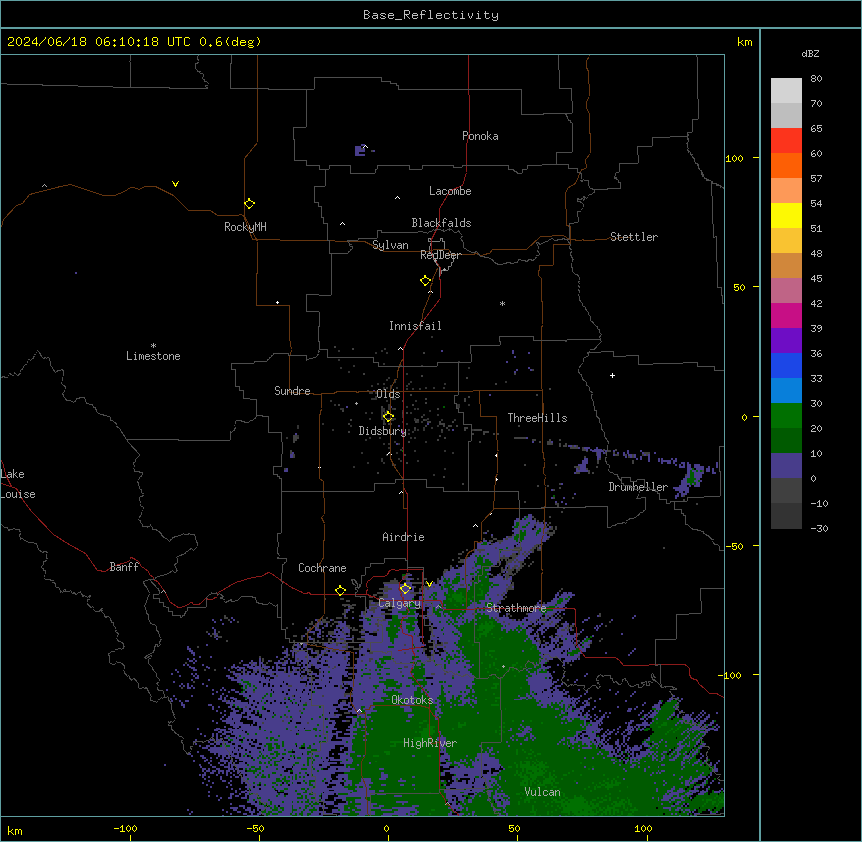Click the Innisfail city label
Image resolution: width=862 pixels, height=842 pixels.
pyautogui.click(x=415, y=326)
